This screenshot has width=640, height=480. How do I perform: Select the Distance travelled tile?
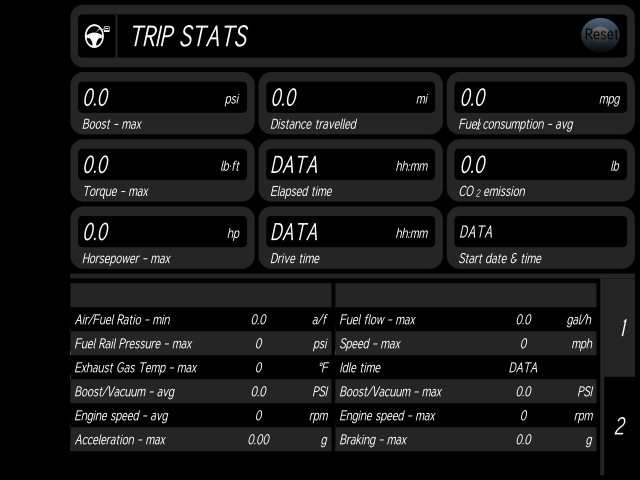pos(351,103)
